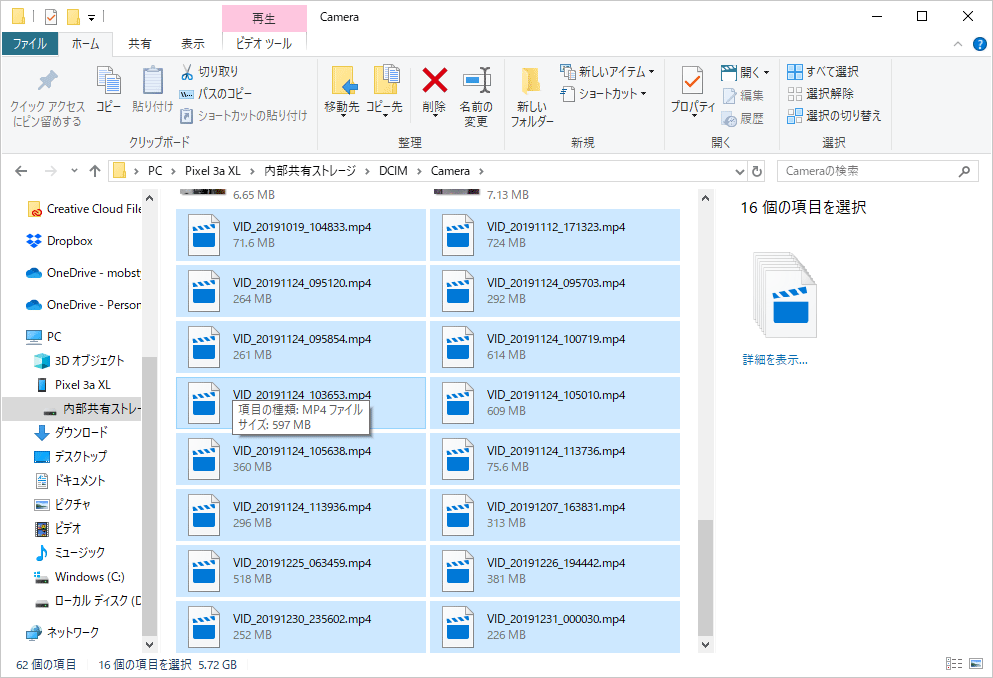Click 内部共有ストレージ in the address path

coord(310,171)
